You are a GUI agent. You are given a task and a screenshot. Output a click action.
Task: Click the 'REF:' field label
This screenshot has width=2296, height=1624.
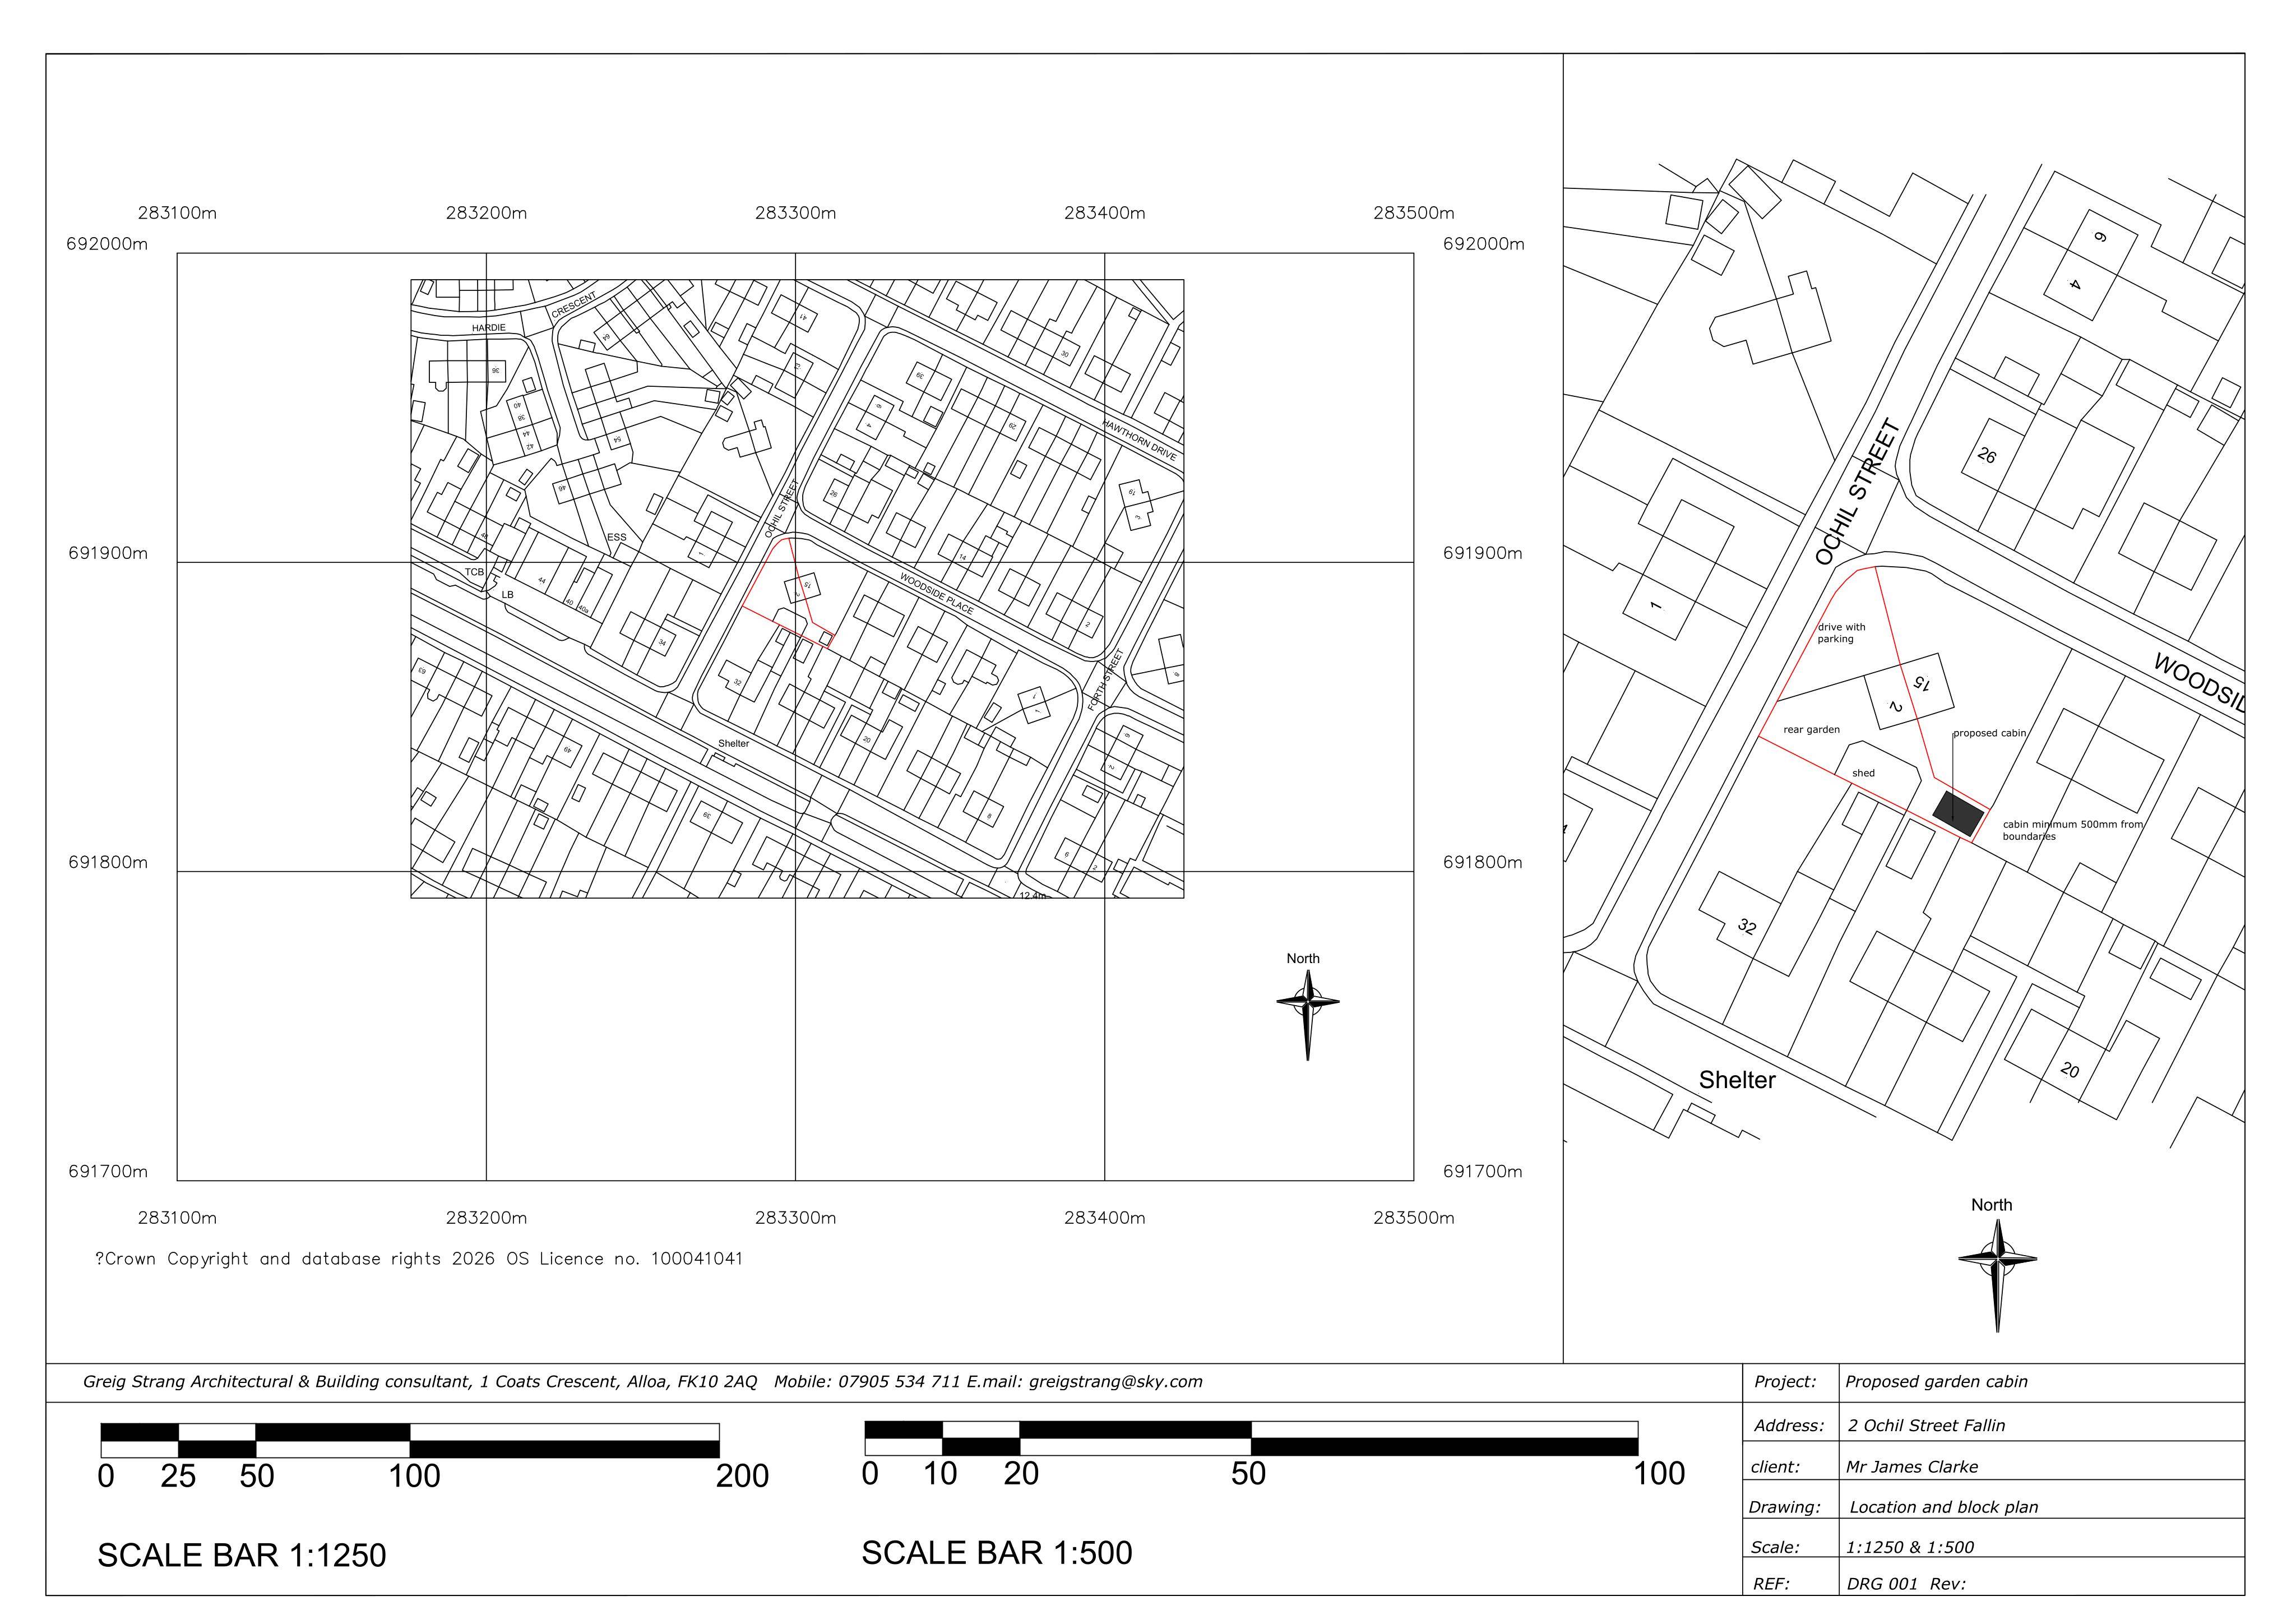pos(1771,1584)
